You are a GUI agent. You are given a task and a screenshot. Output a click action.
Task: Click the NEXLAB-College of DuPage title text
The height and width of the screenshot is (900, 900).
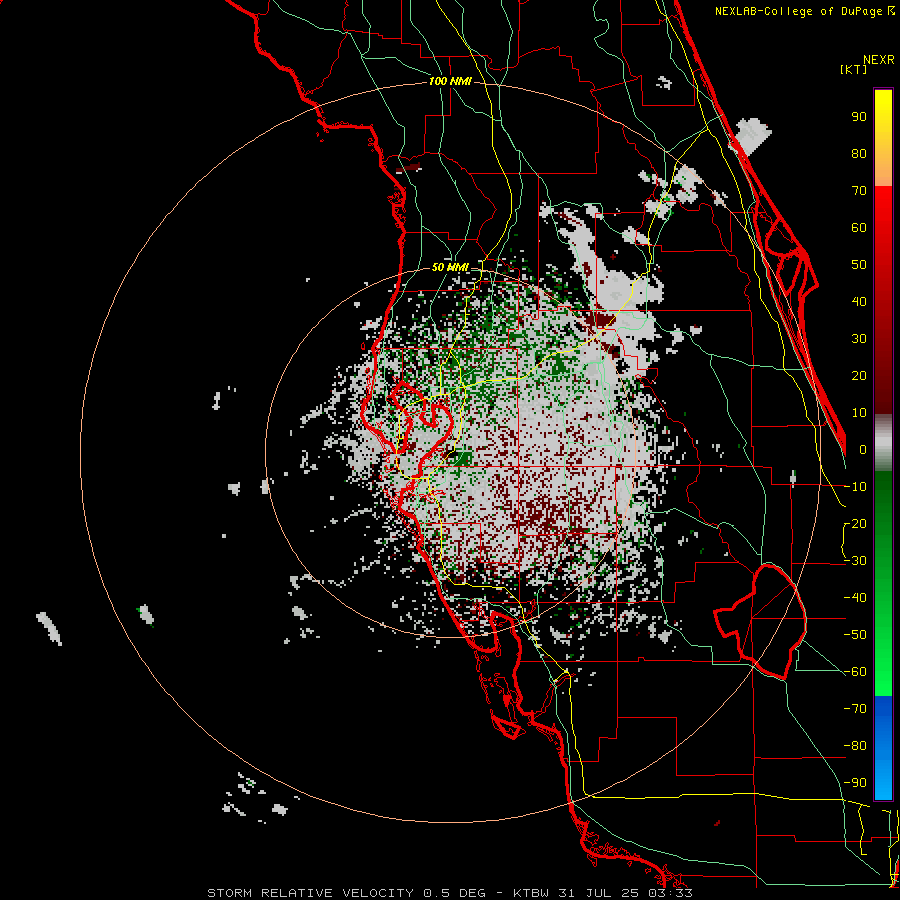[799, 11]
